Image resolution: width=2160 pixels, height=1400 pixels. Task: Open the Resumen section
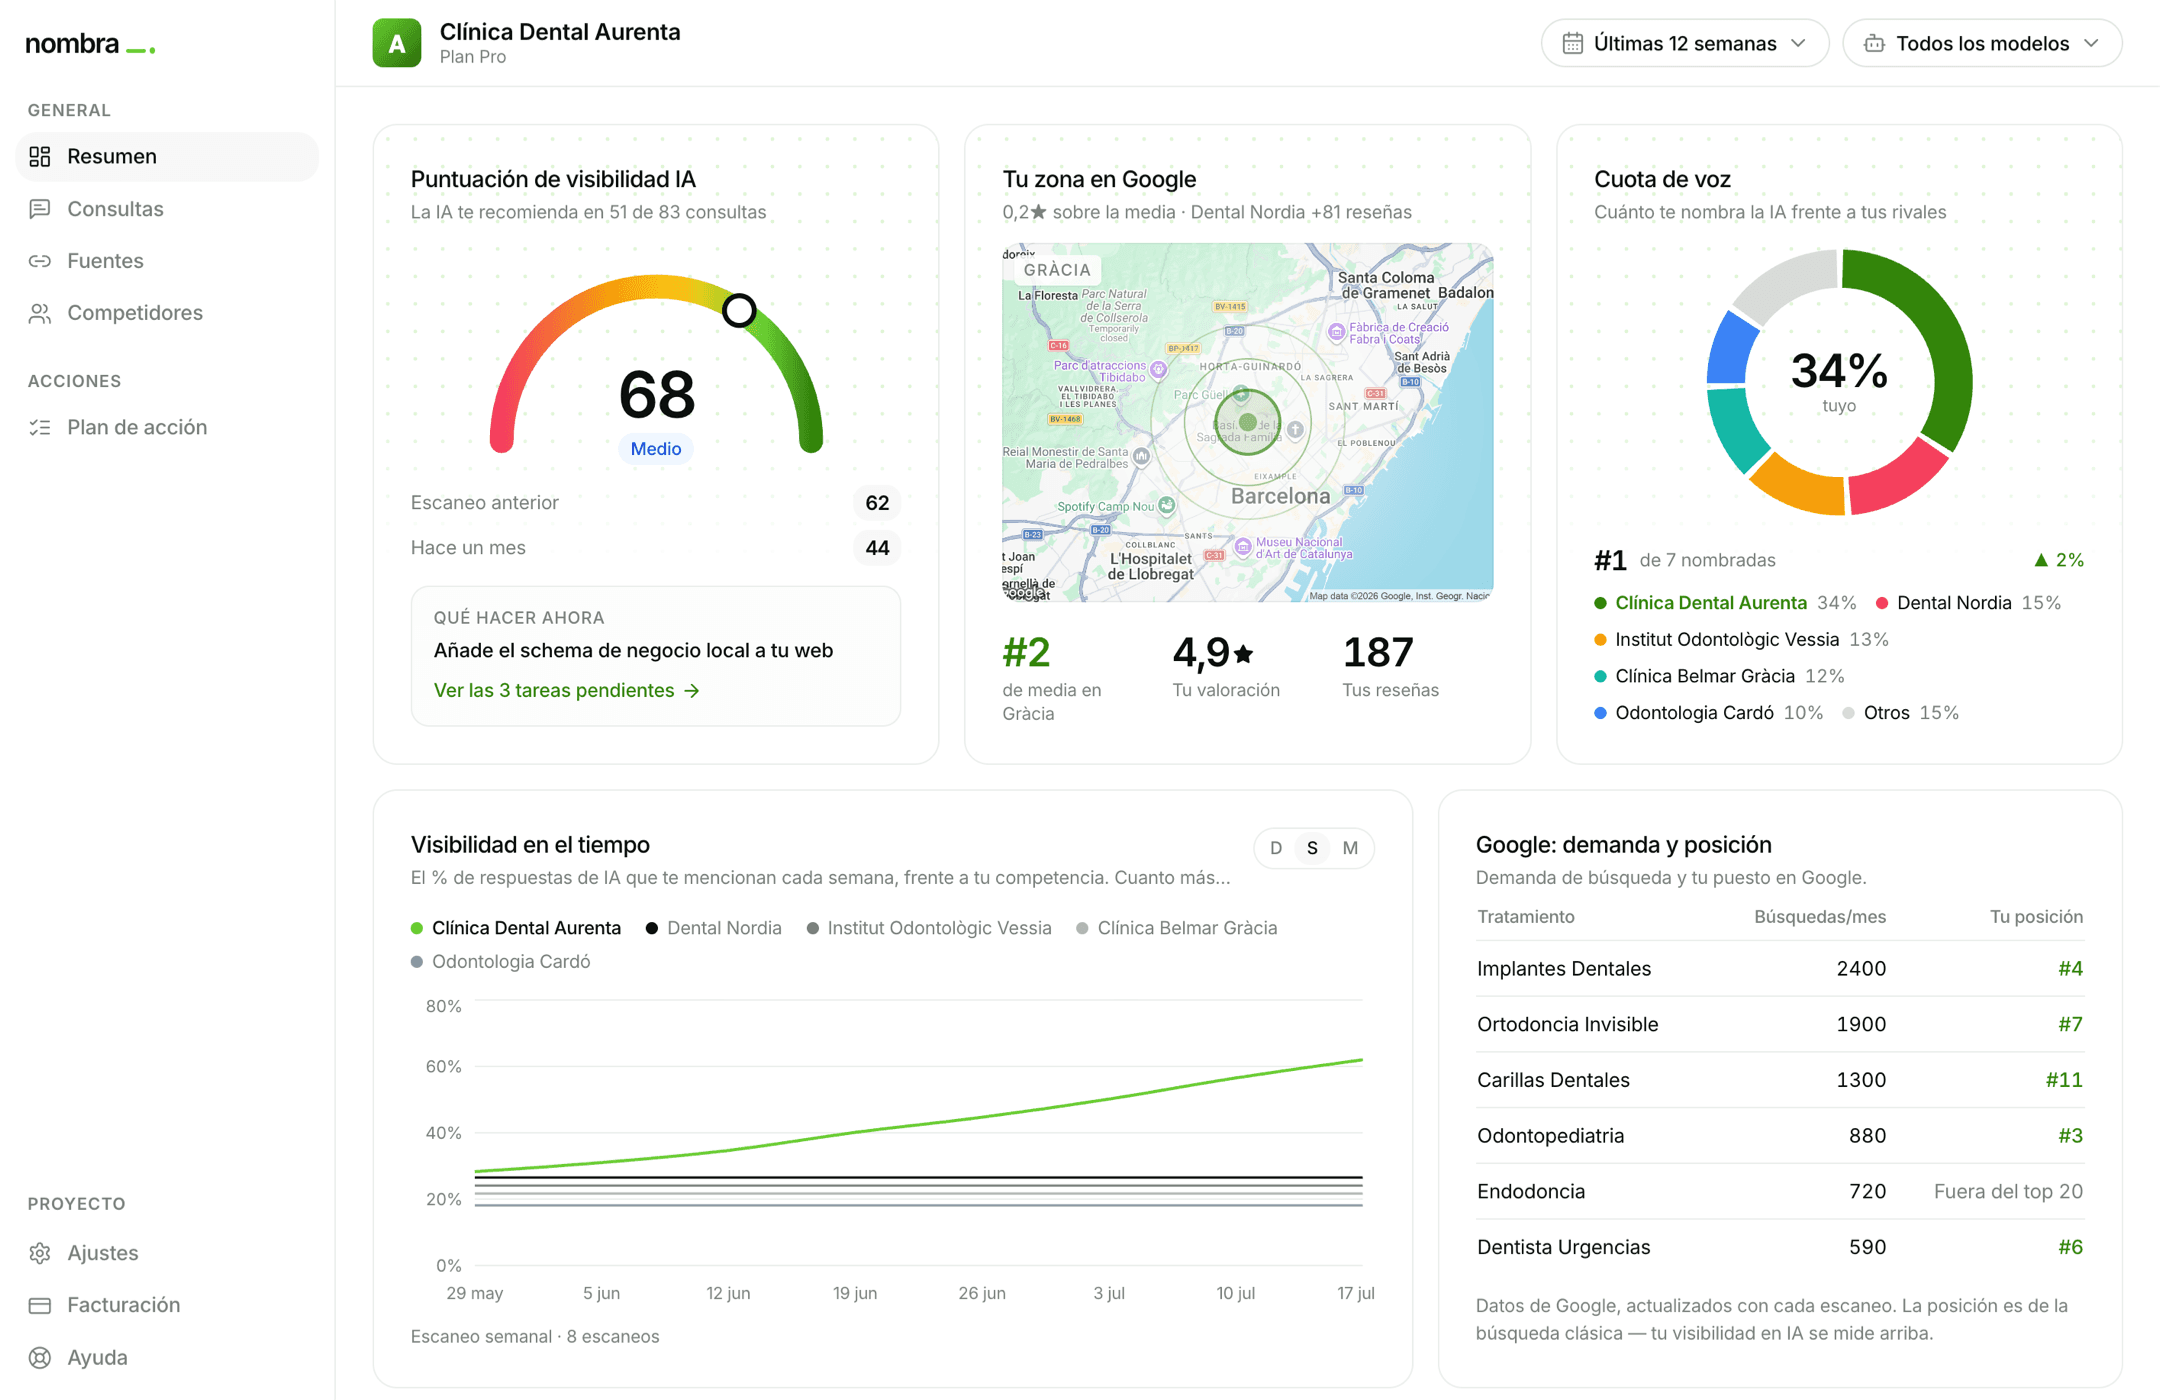[x=167, y=157]
